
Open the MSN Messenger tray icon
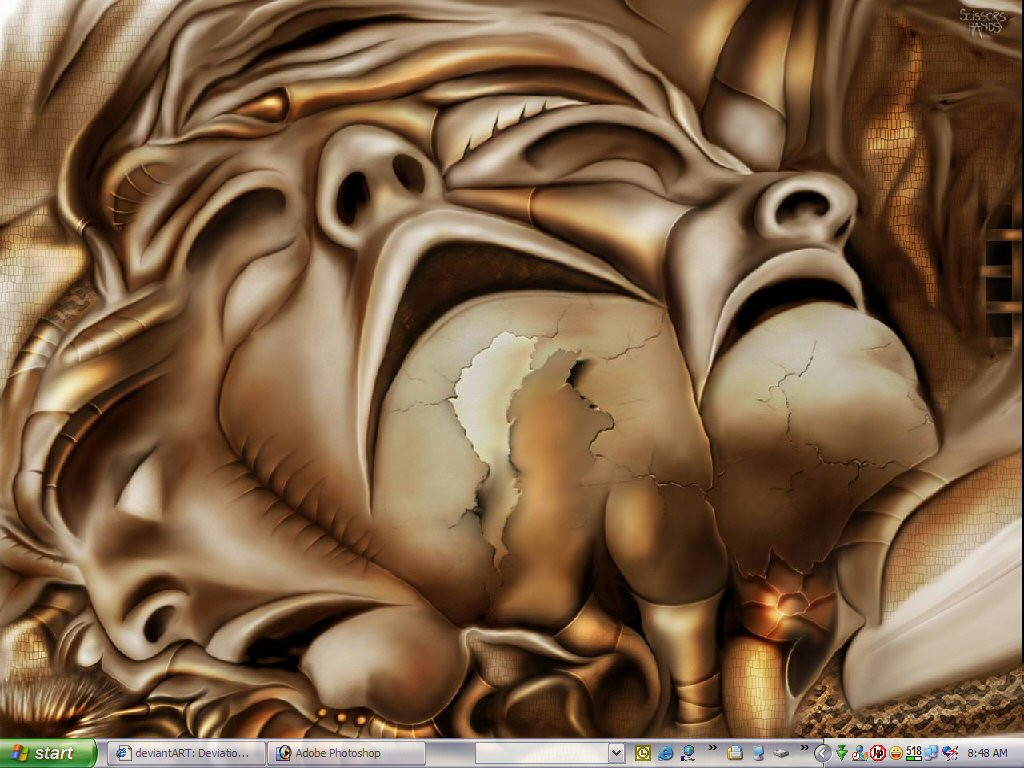point(859,753)
